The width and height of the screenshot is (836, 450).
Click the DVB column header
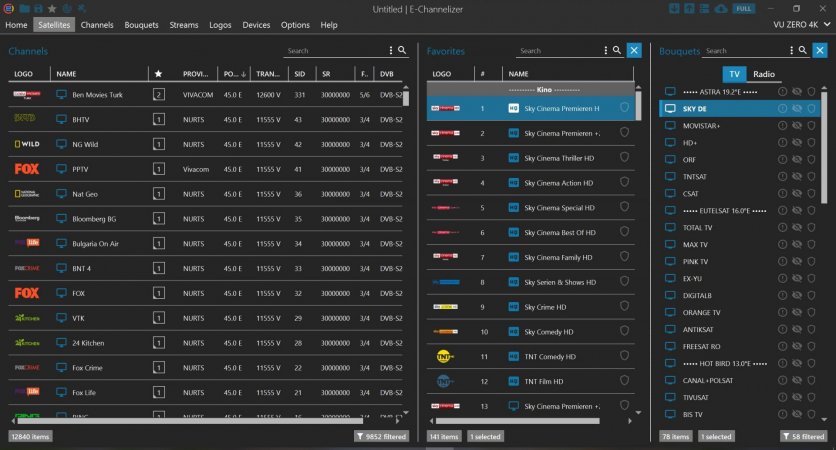387,74
